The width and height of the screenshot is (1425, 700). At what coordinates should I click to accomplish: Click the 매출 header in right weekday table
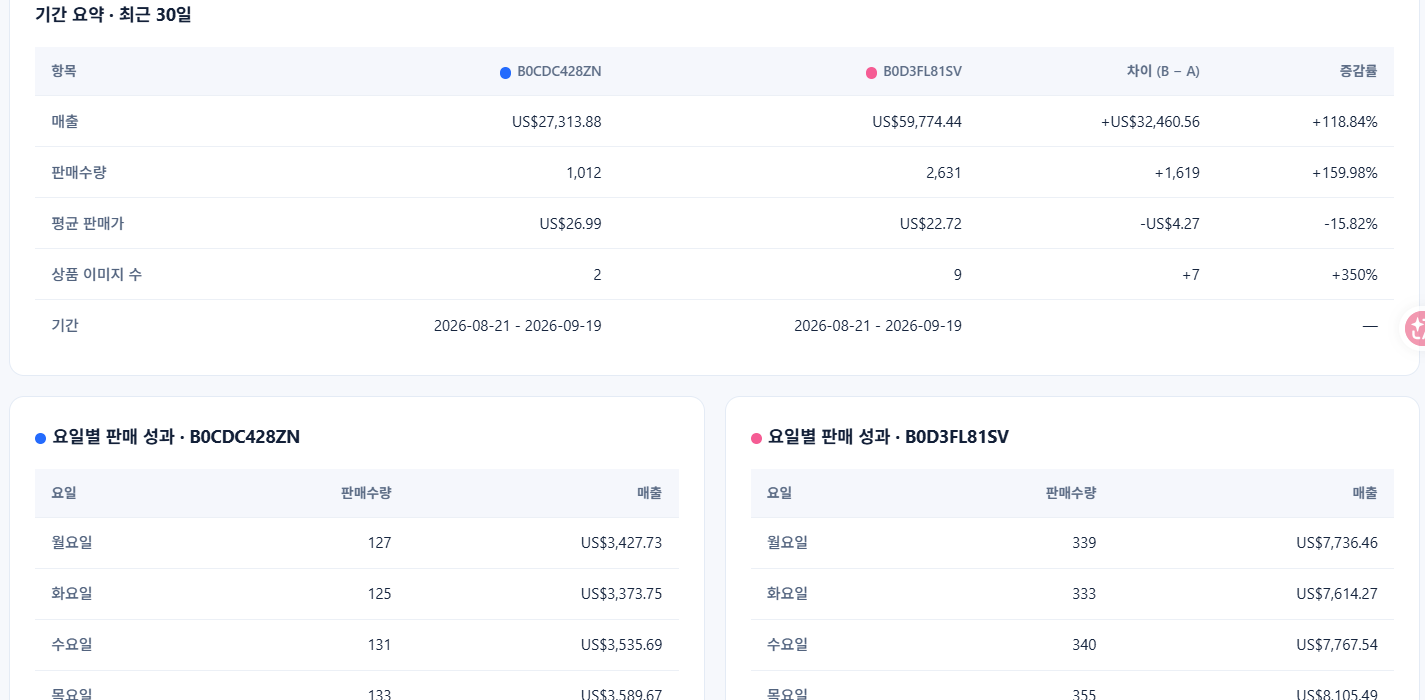pyautogui.click(x=1364, y=493)
